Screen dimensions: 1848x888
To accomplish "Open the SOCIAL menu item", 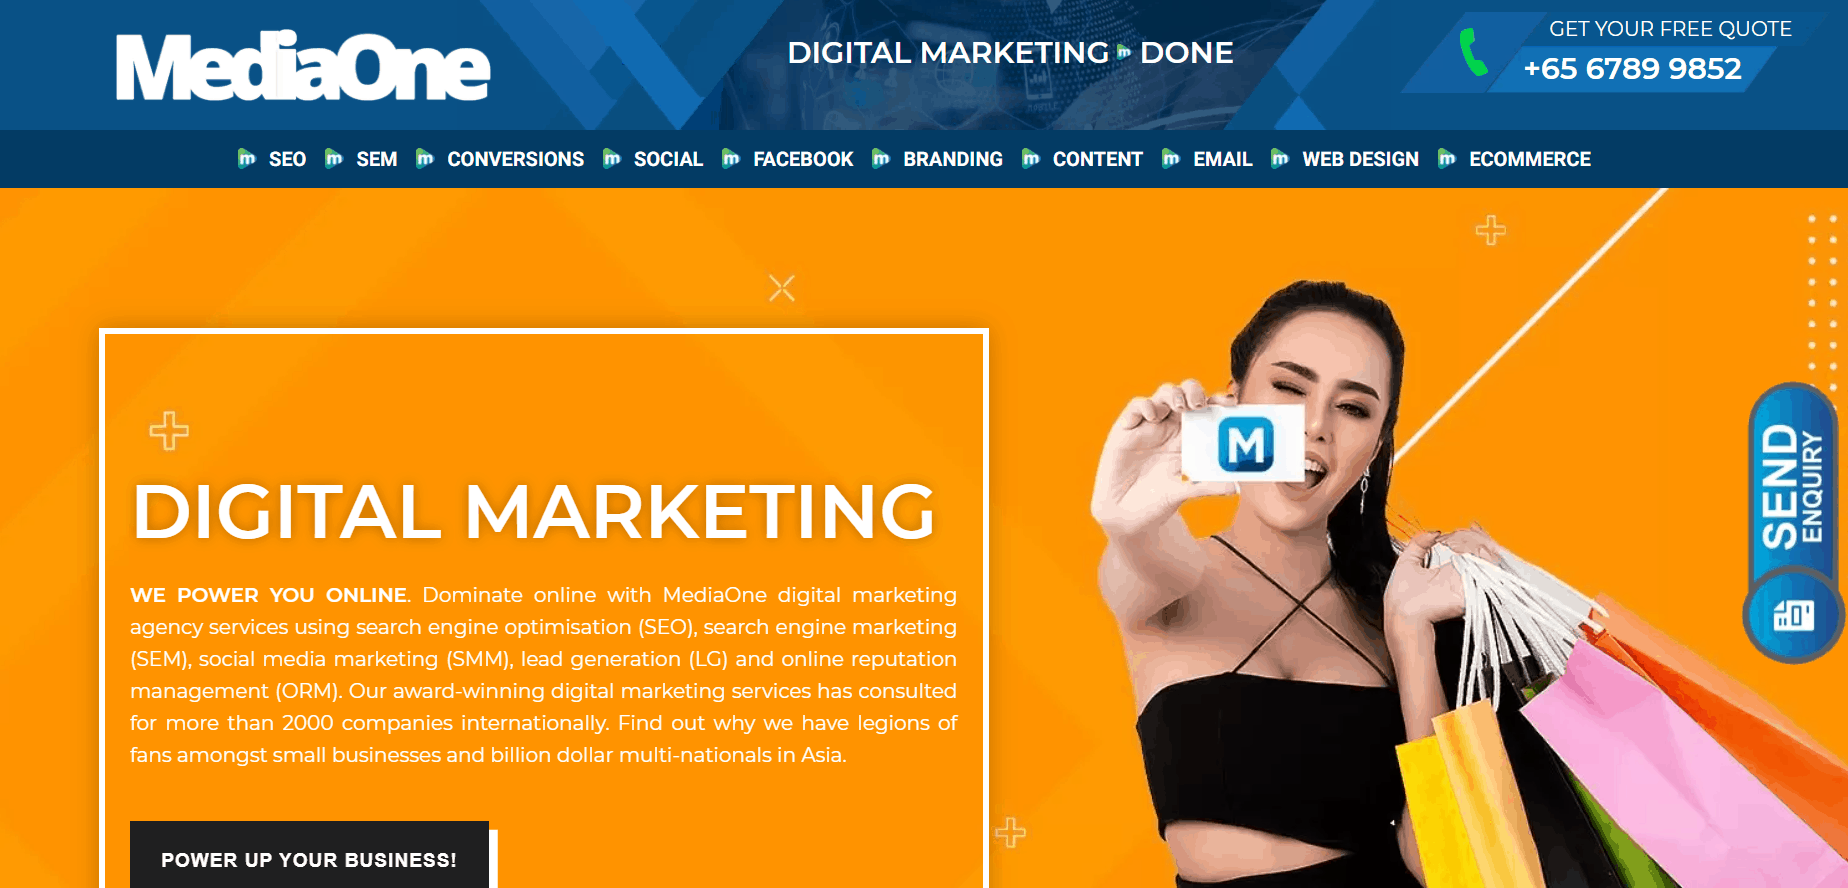I will pyautogui.click(x=668, y=159).
